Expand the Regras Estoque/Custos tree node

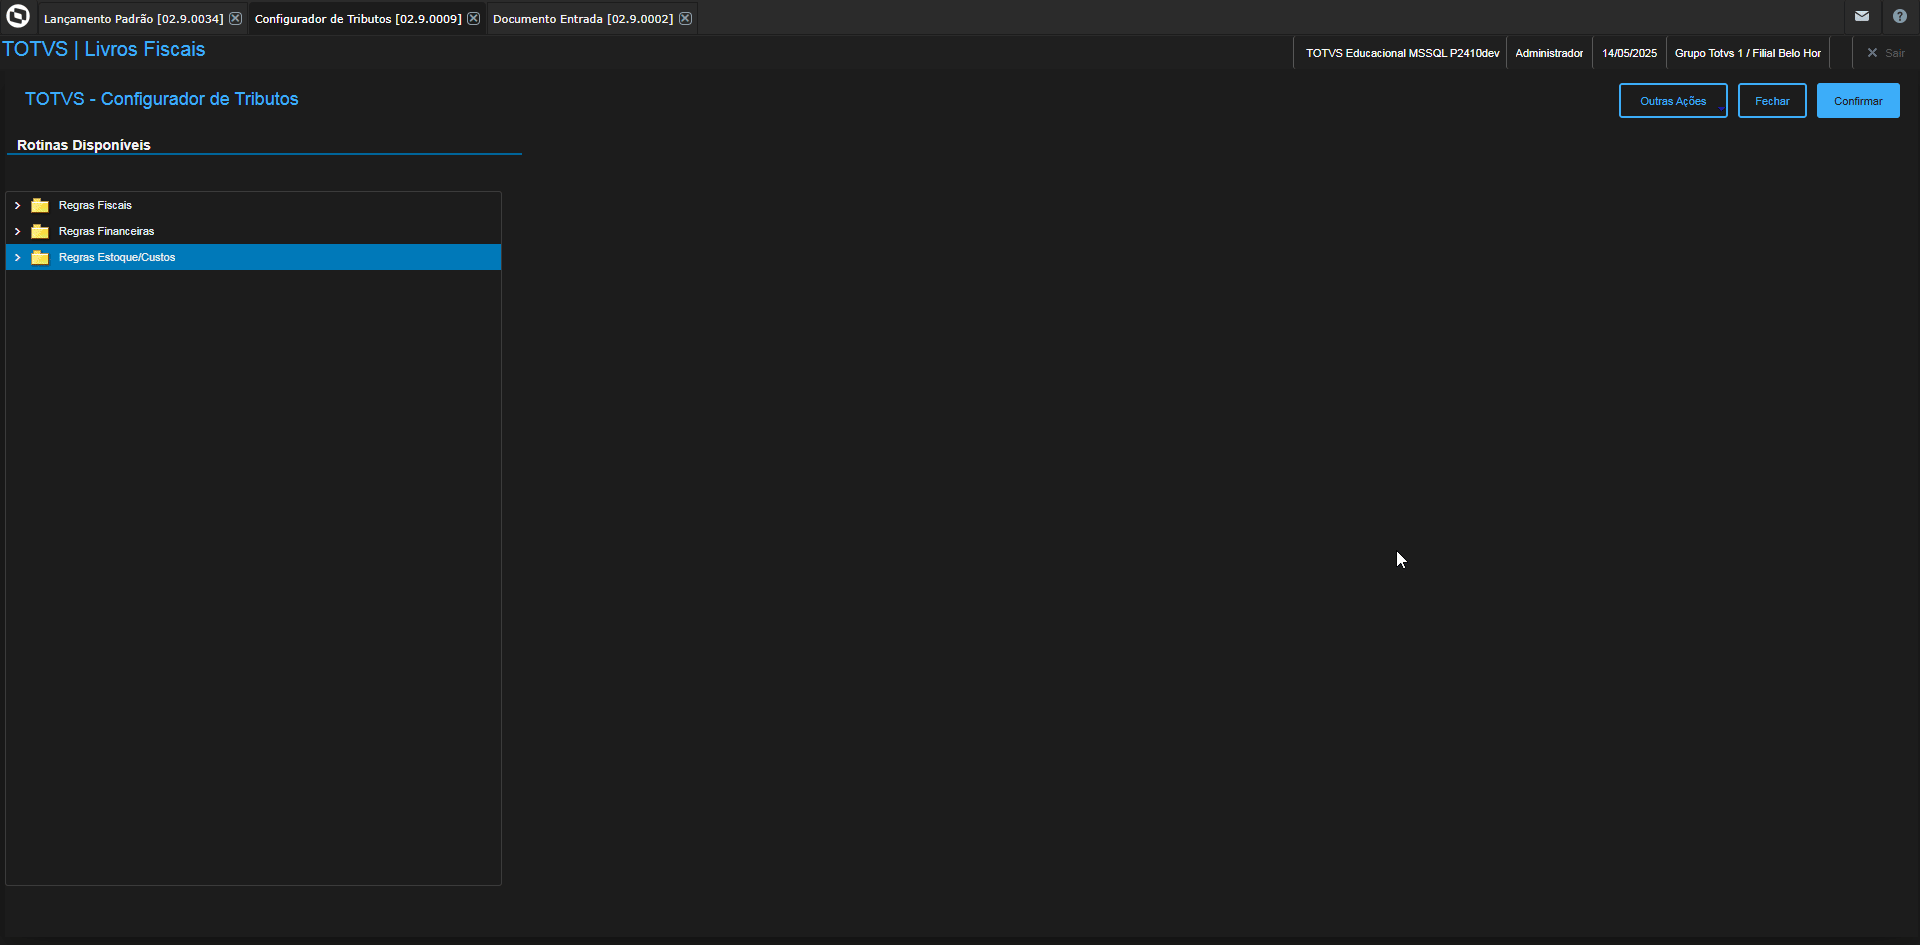pyautogui.click(x=17, y=257)
